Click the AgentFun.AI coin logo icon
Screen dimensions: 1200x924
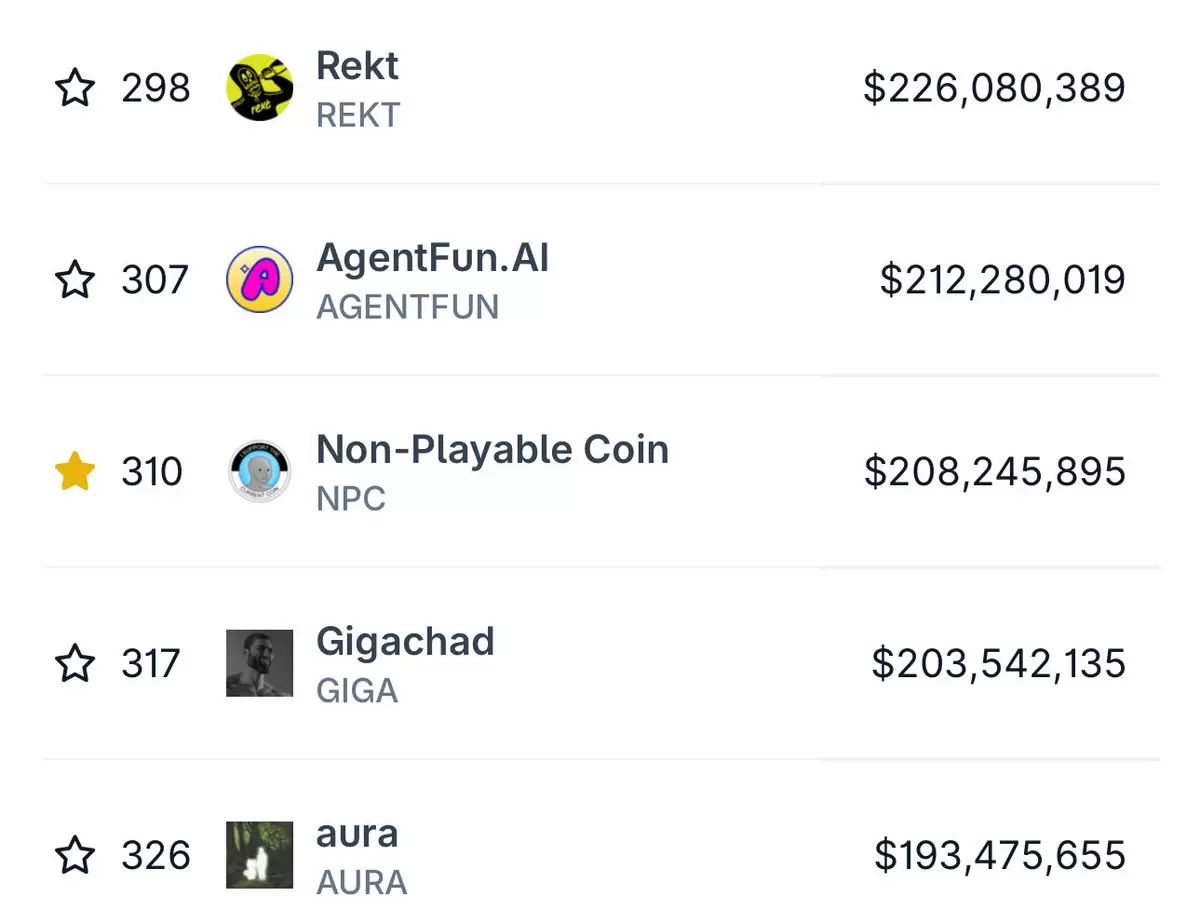click(x=260, y=280)
